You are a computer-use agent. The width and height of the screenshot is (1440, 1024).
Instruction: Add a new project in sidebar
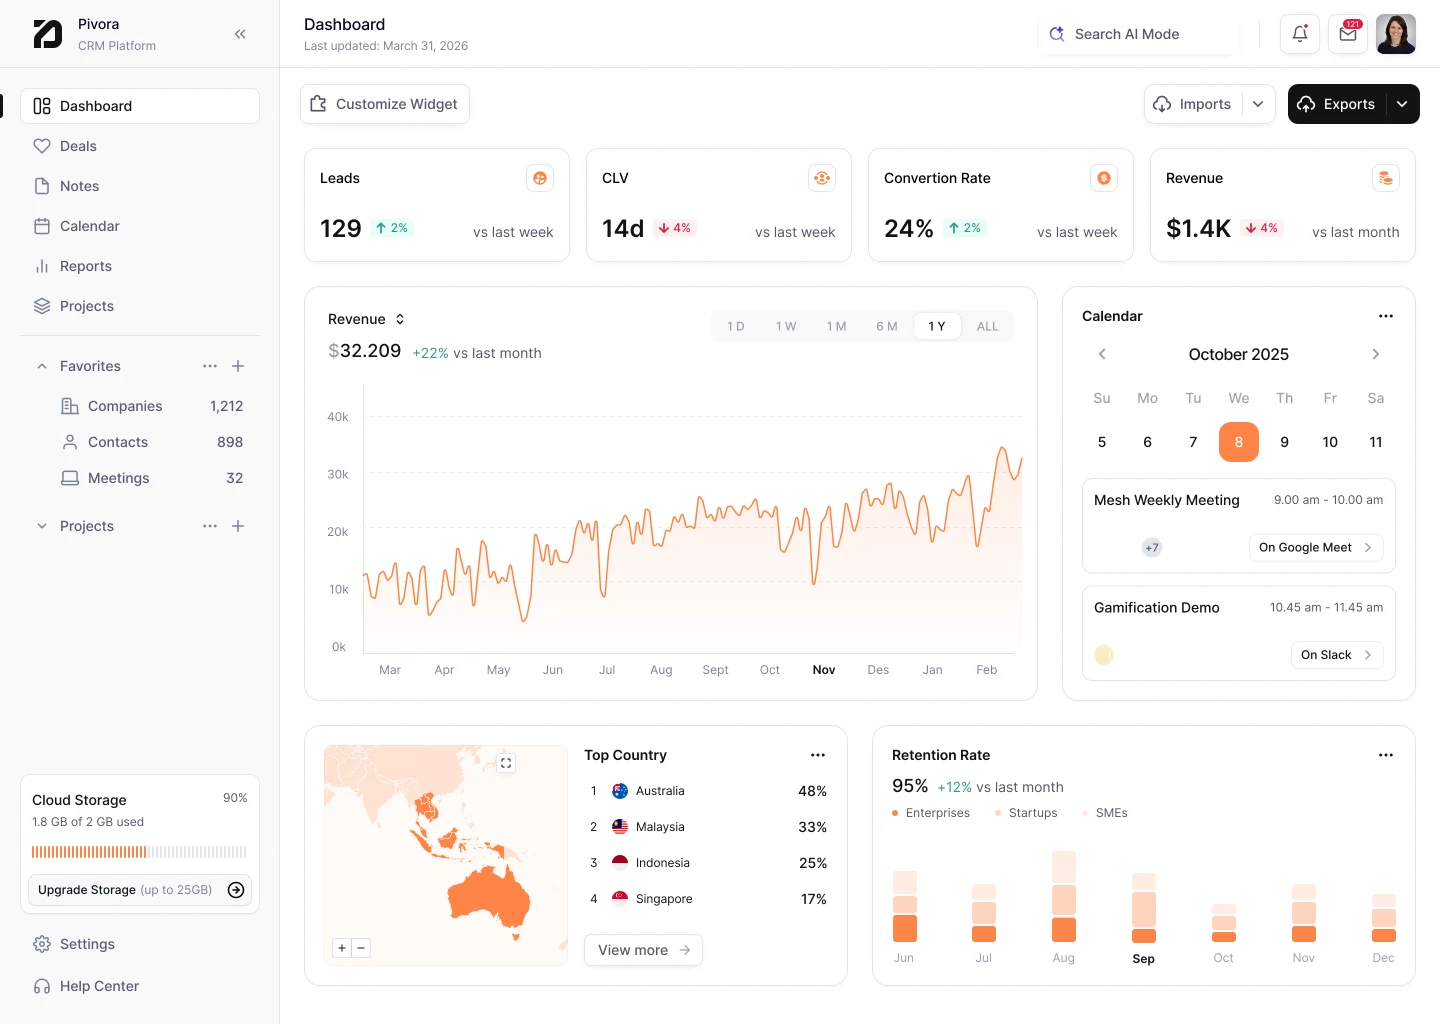coord(238,526)
